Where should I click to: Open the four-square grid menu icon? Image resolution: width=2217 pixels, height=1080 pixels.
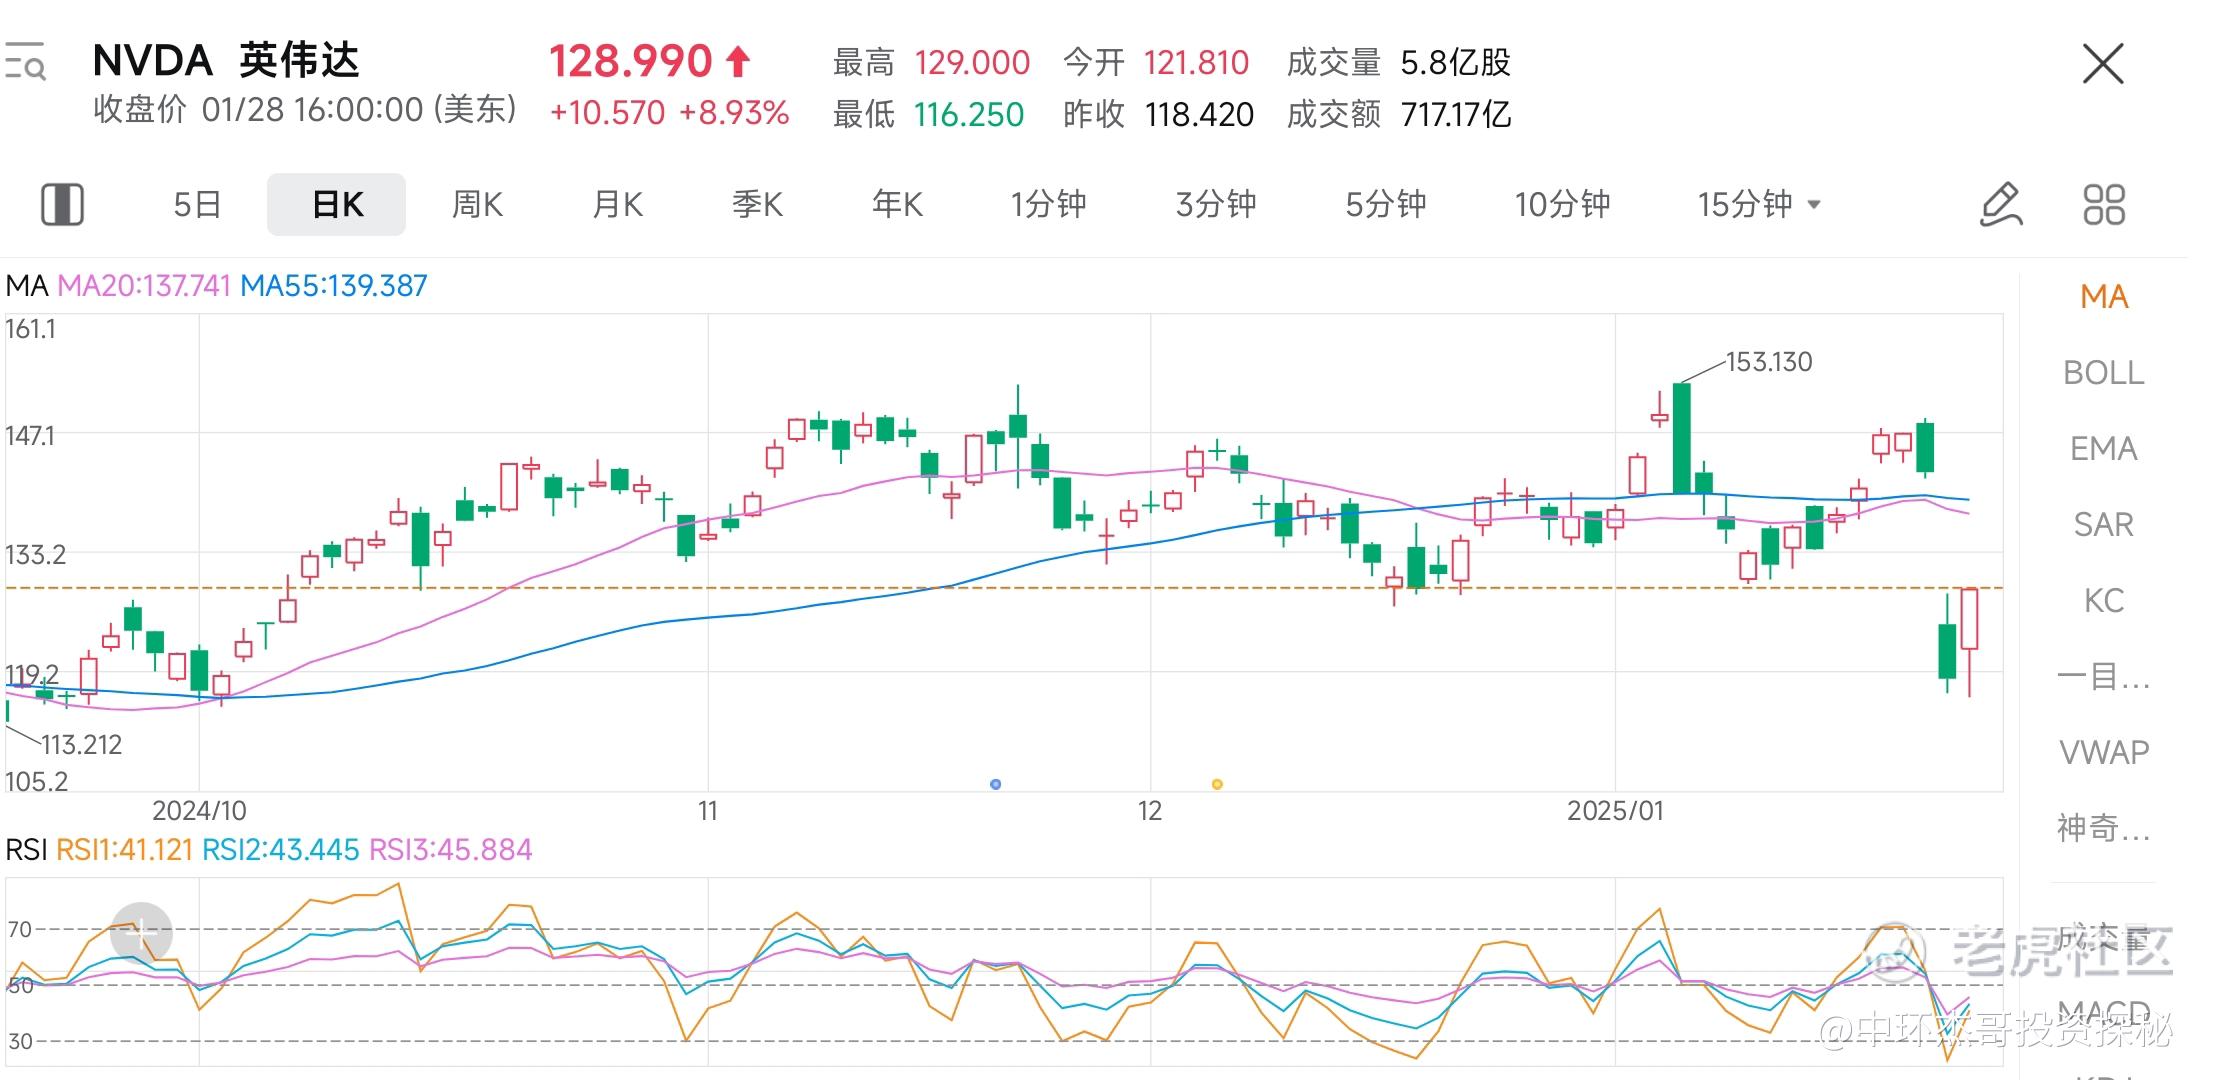point(2104,204)
